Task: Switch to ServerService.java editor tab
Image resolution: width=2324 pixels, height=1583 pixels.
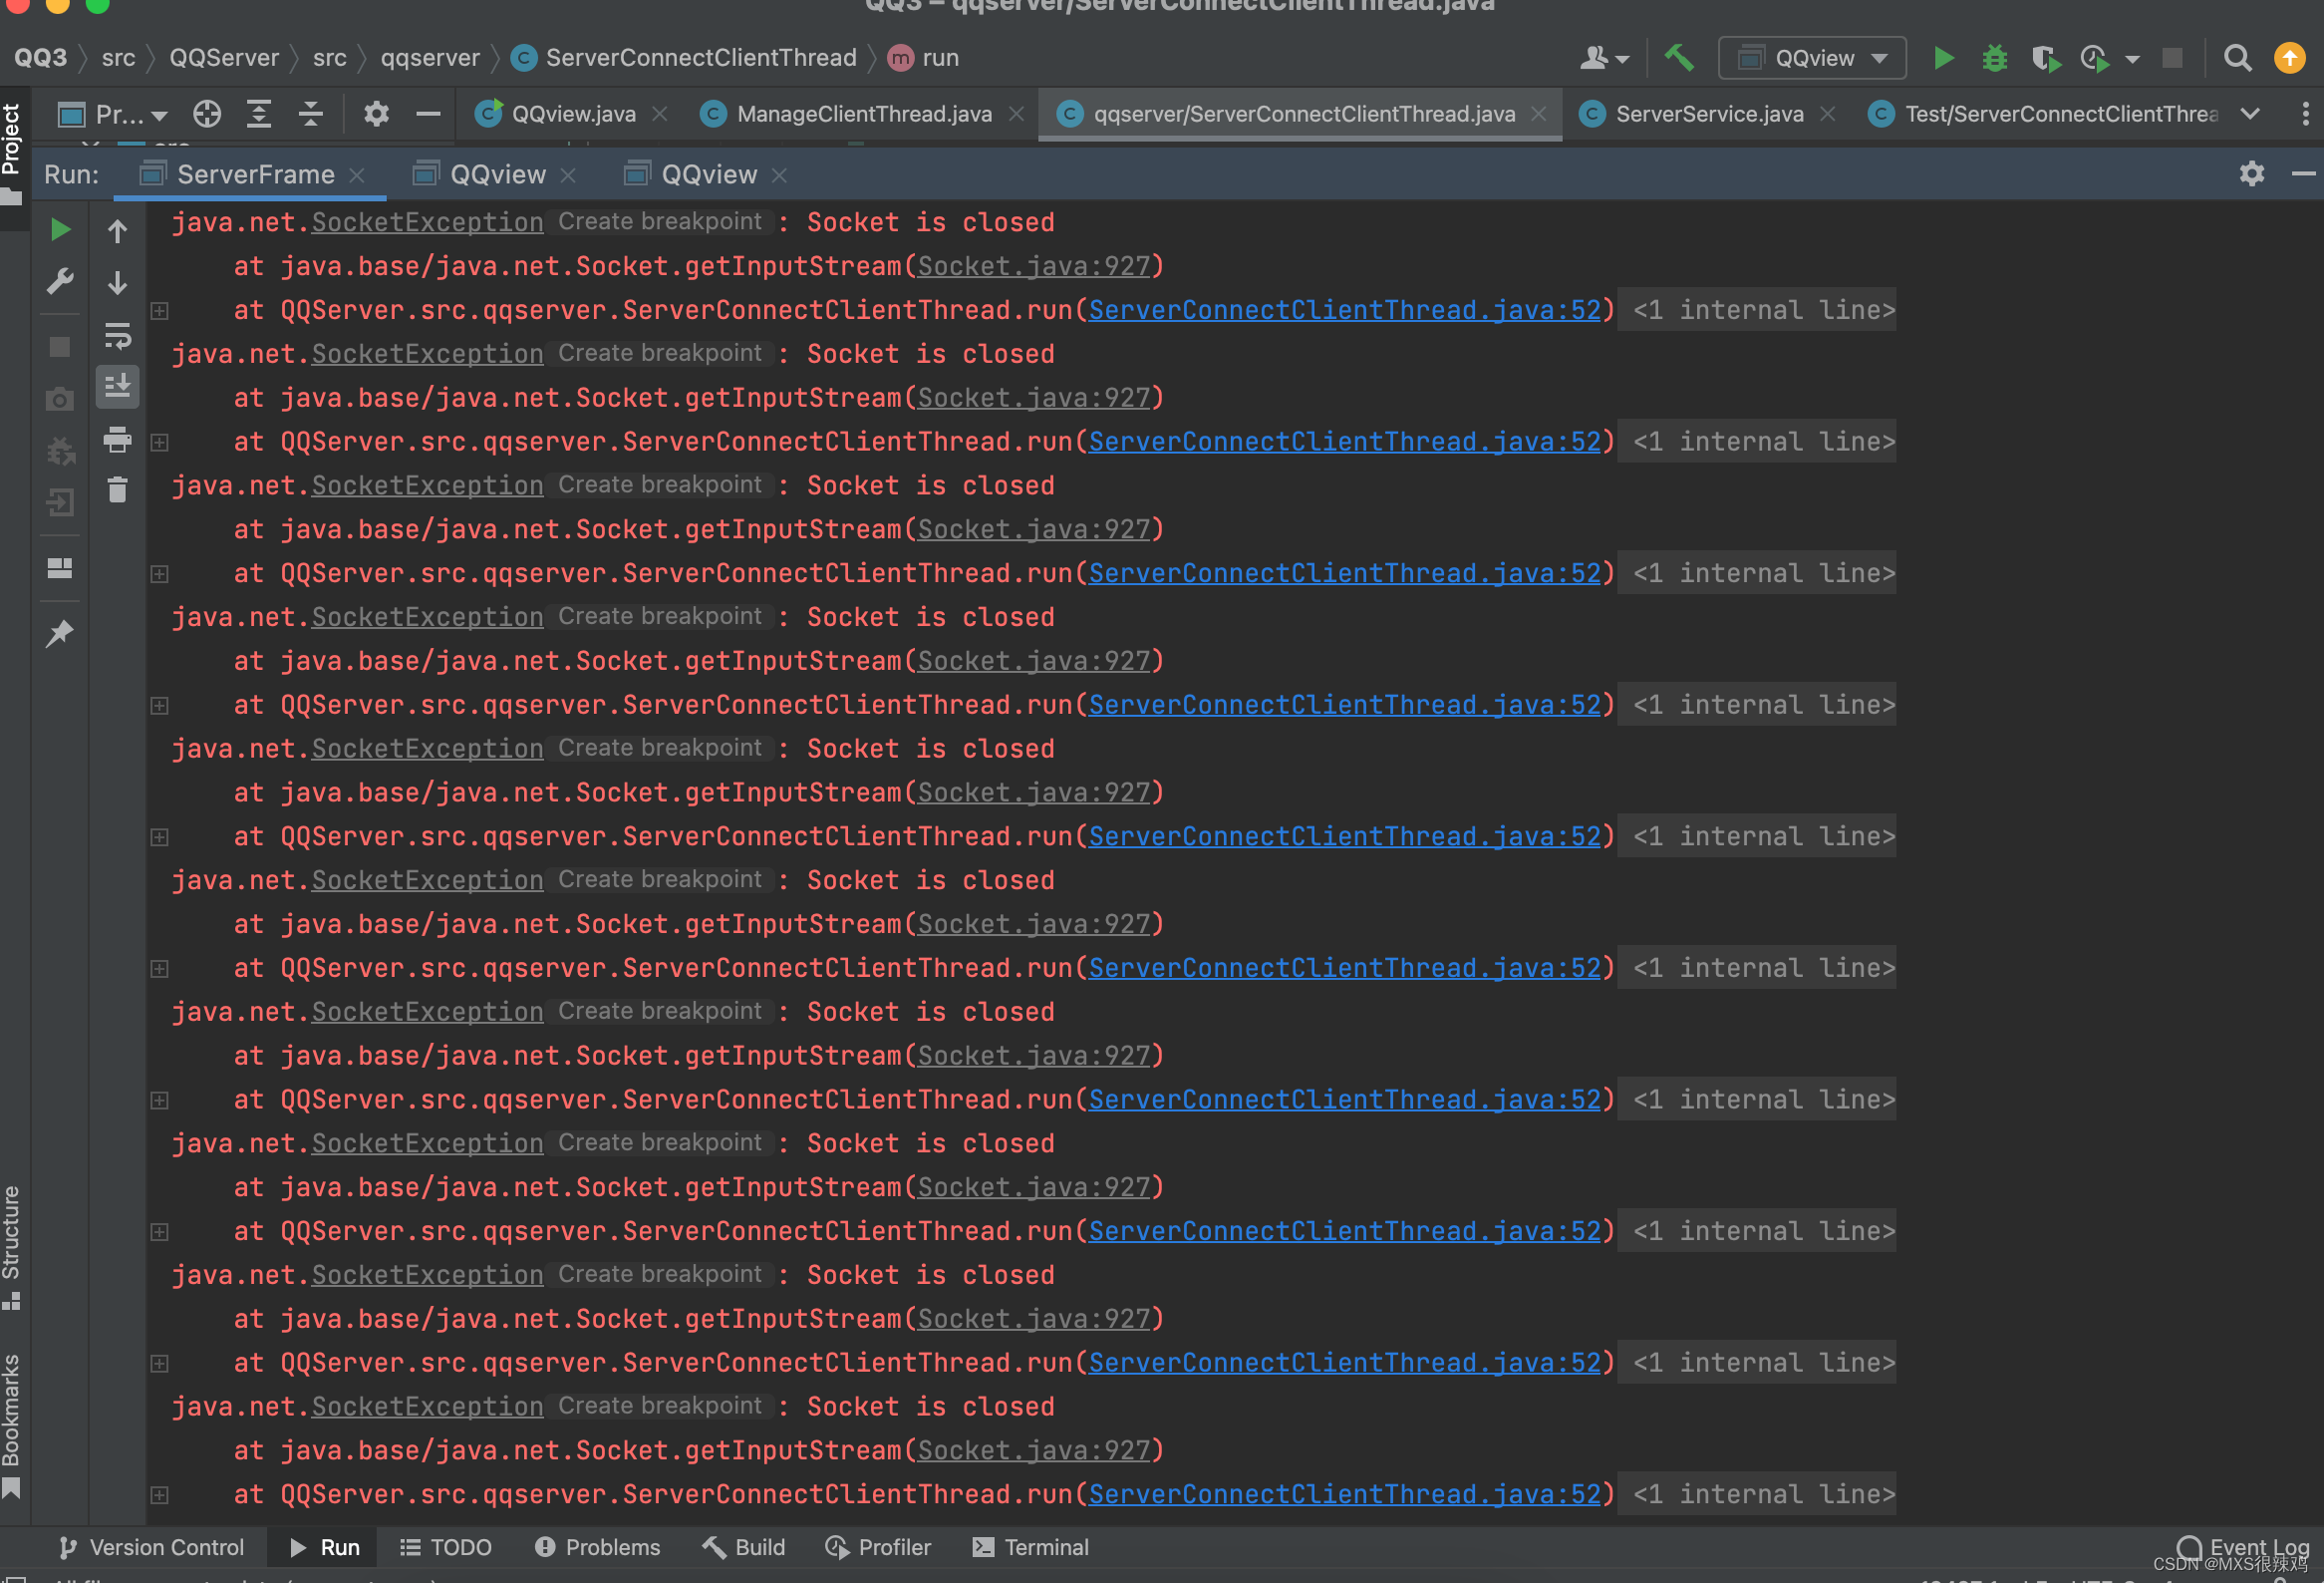Action: point(1709,114)
